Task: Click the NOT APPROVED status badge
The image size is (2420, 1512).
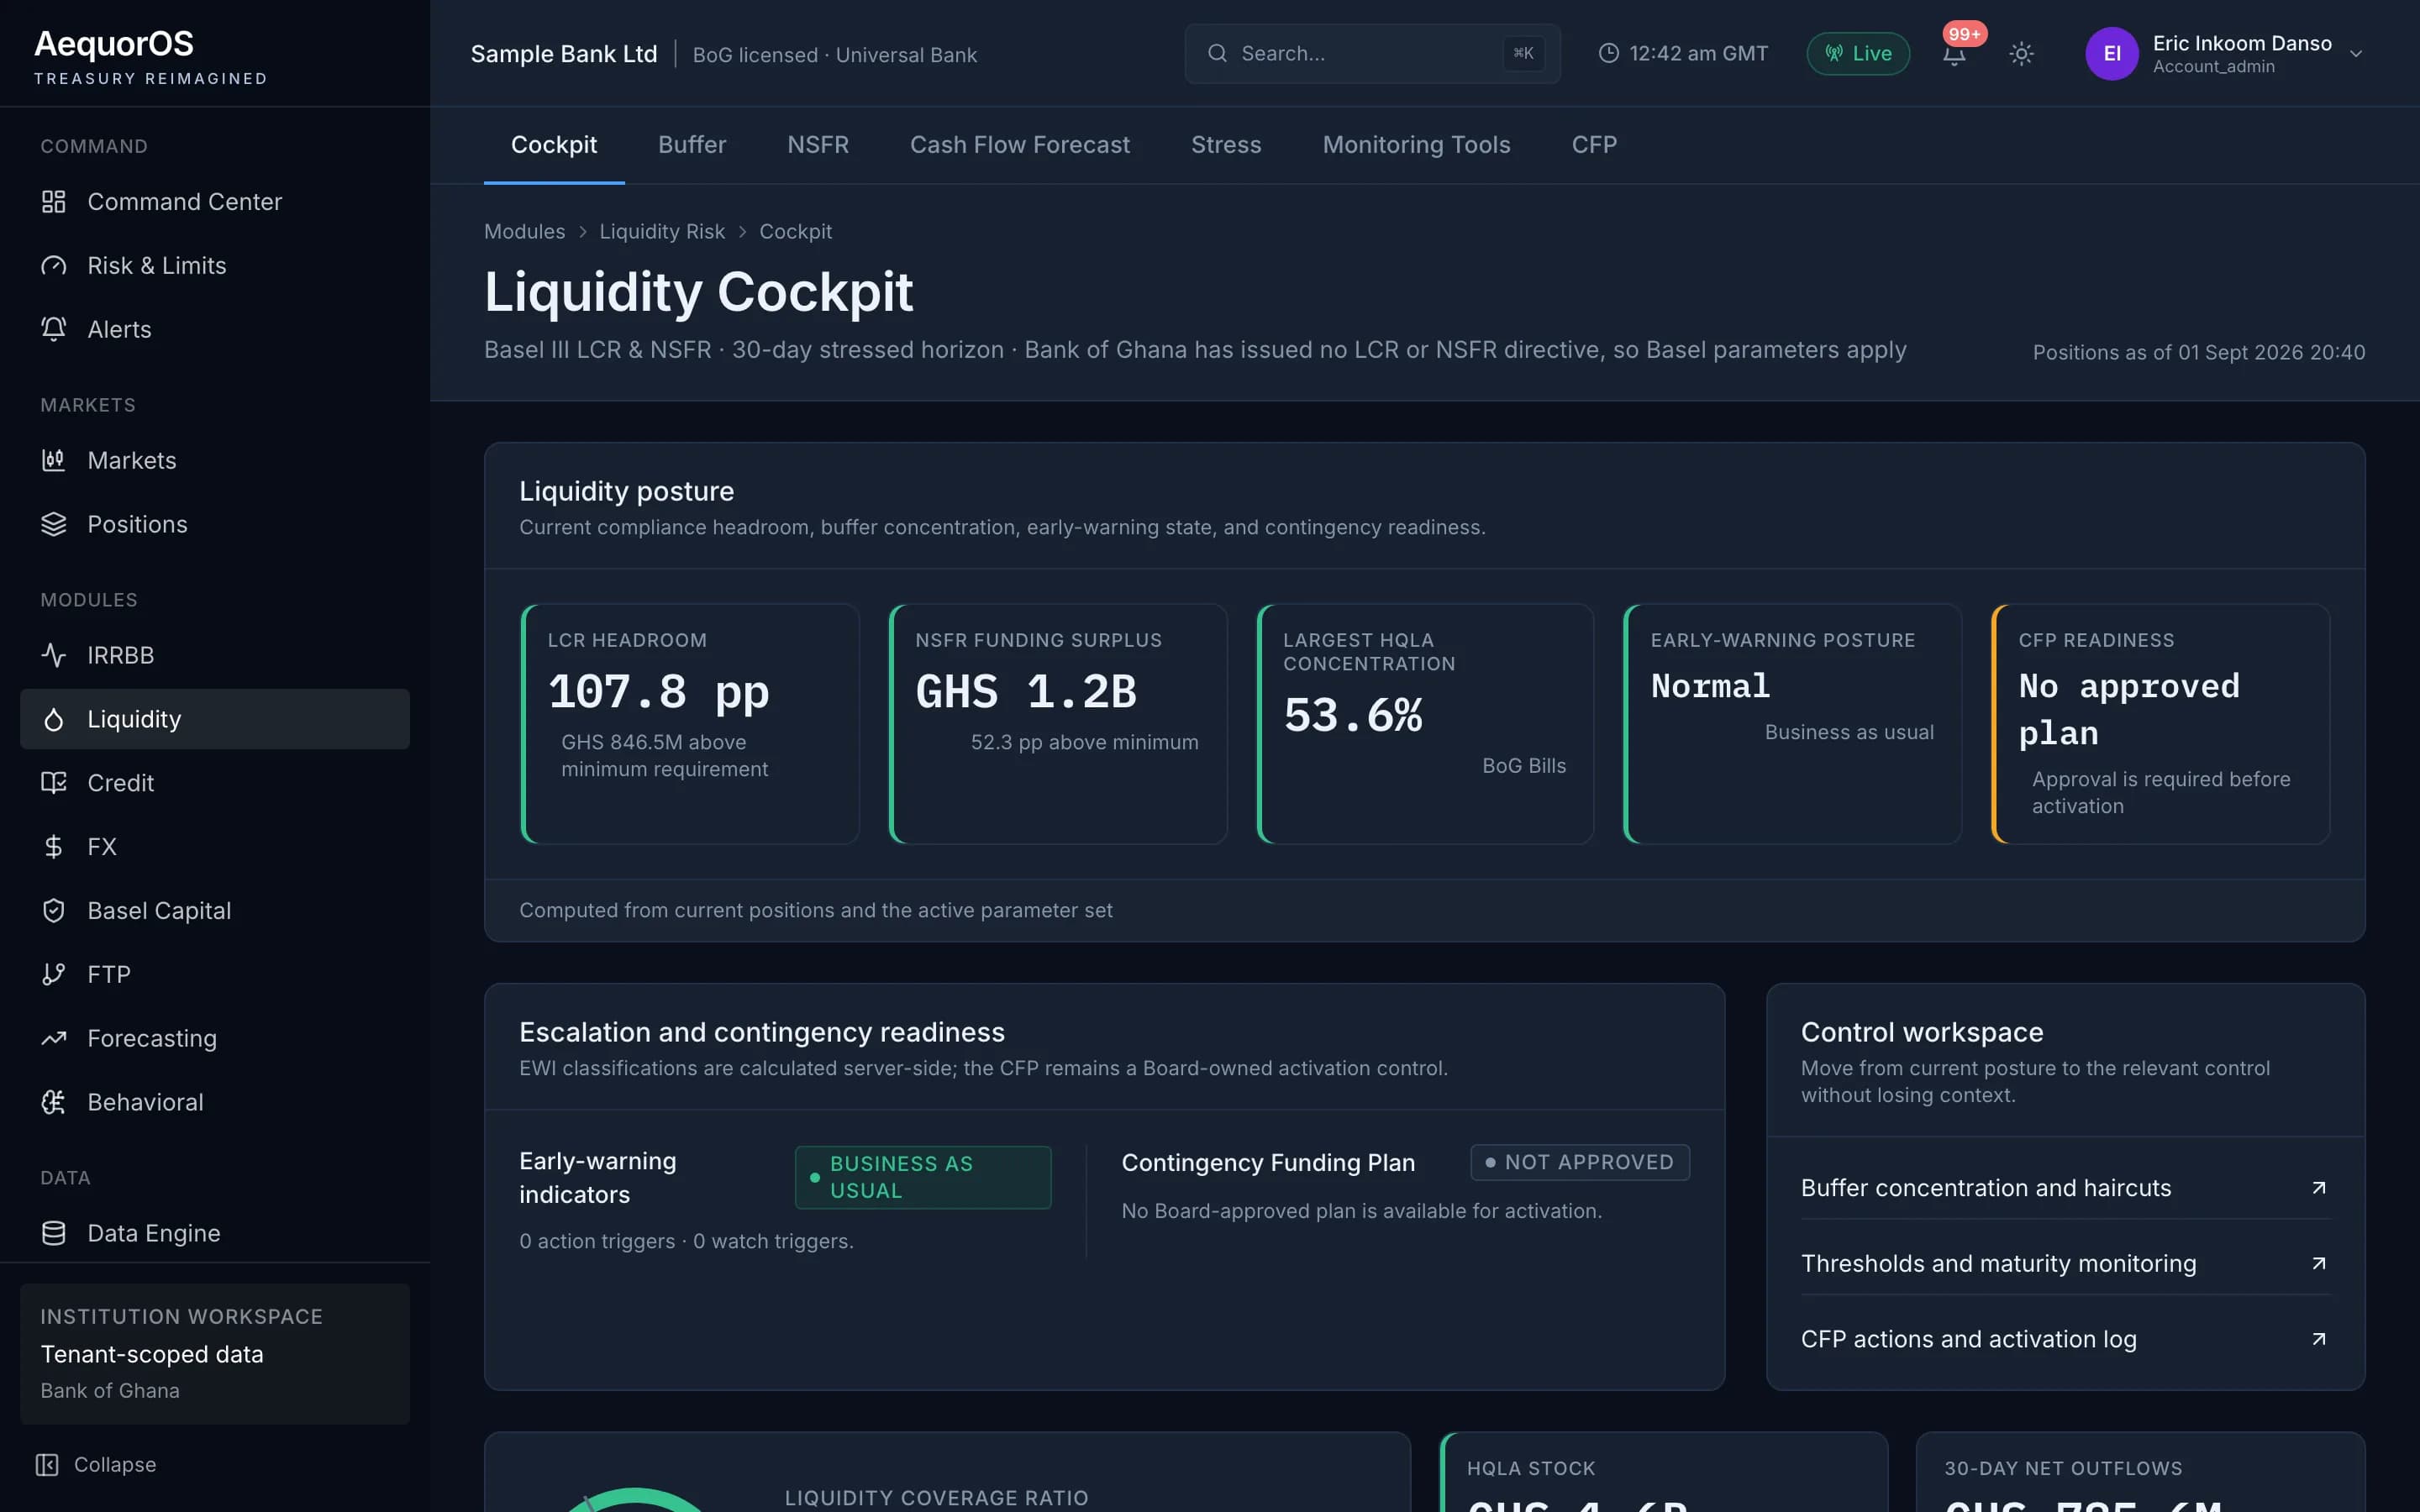Action: click(1580, 1162)
